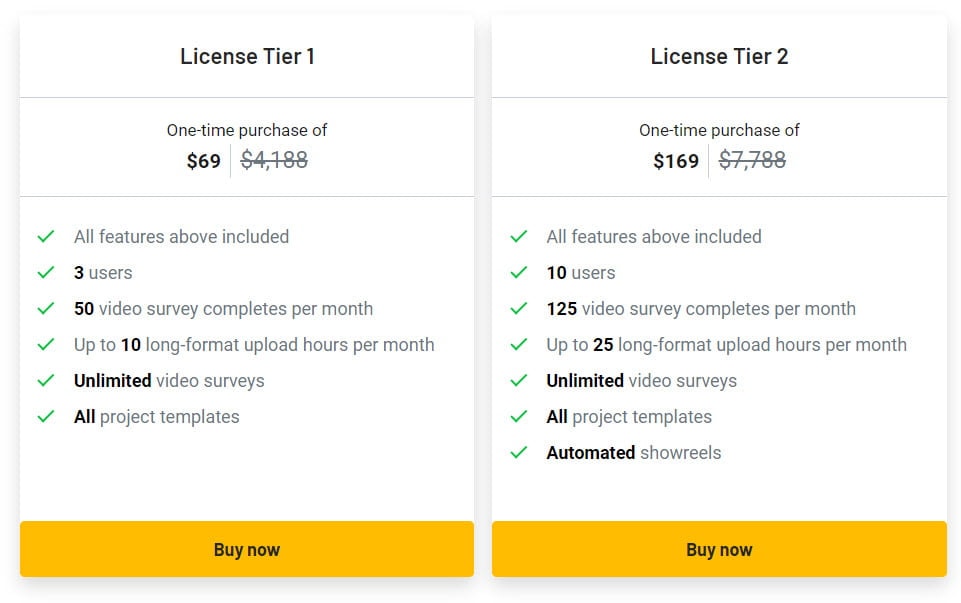Click the License Tier 2 heading
Viewport: 961px width, 603px height.
[x=719, y=57]
